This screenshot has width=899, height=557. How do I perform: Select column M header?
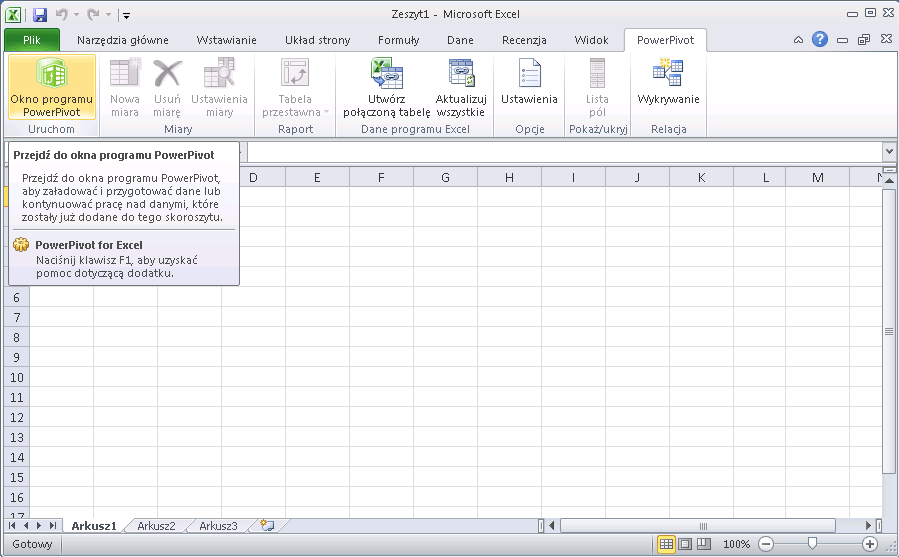(x=818, y=177)
